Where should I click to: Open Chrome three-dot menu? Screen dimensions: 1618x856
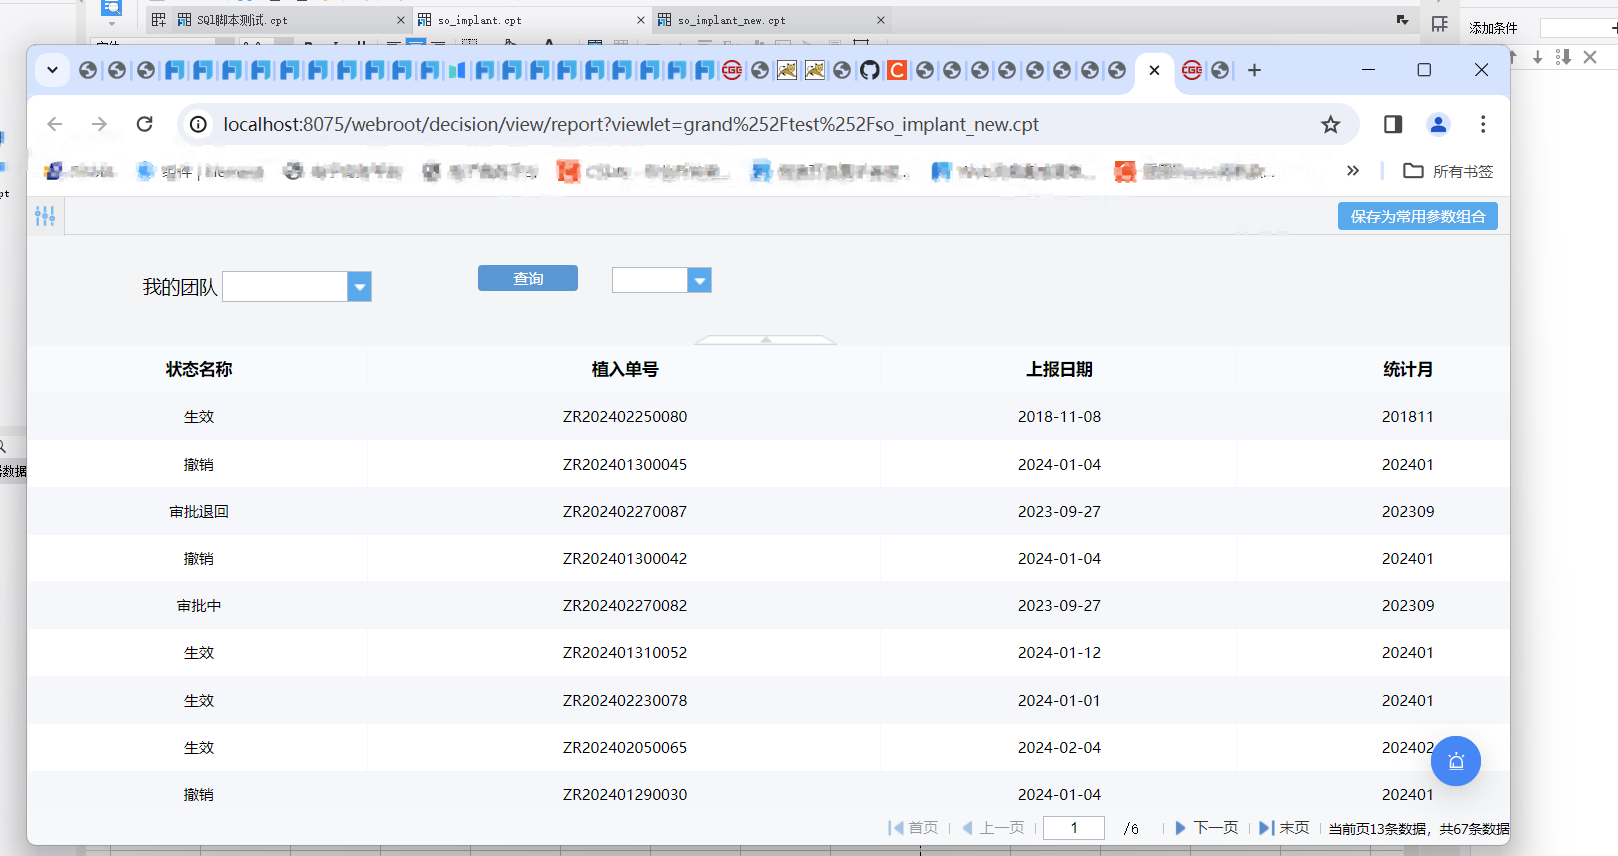[x=1483, y=124]
